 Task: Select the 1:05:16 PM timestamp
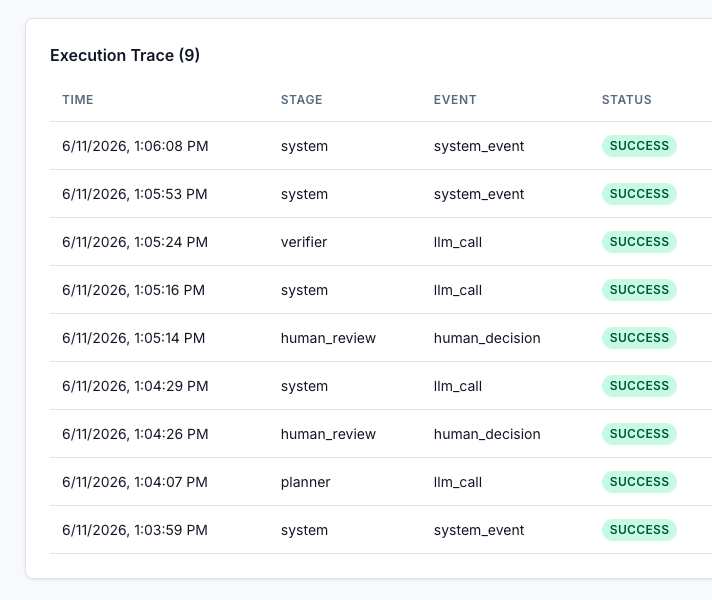[x=134, y=290]
